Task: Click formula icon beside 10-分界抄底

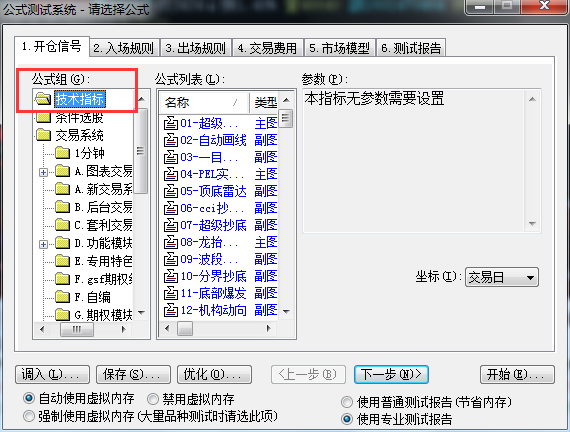Action: click(x=170, y=276)
